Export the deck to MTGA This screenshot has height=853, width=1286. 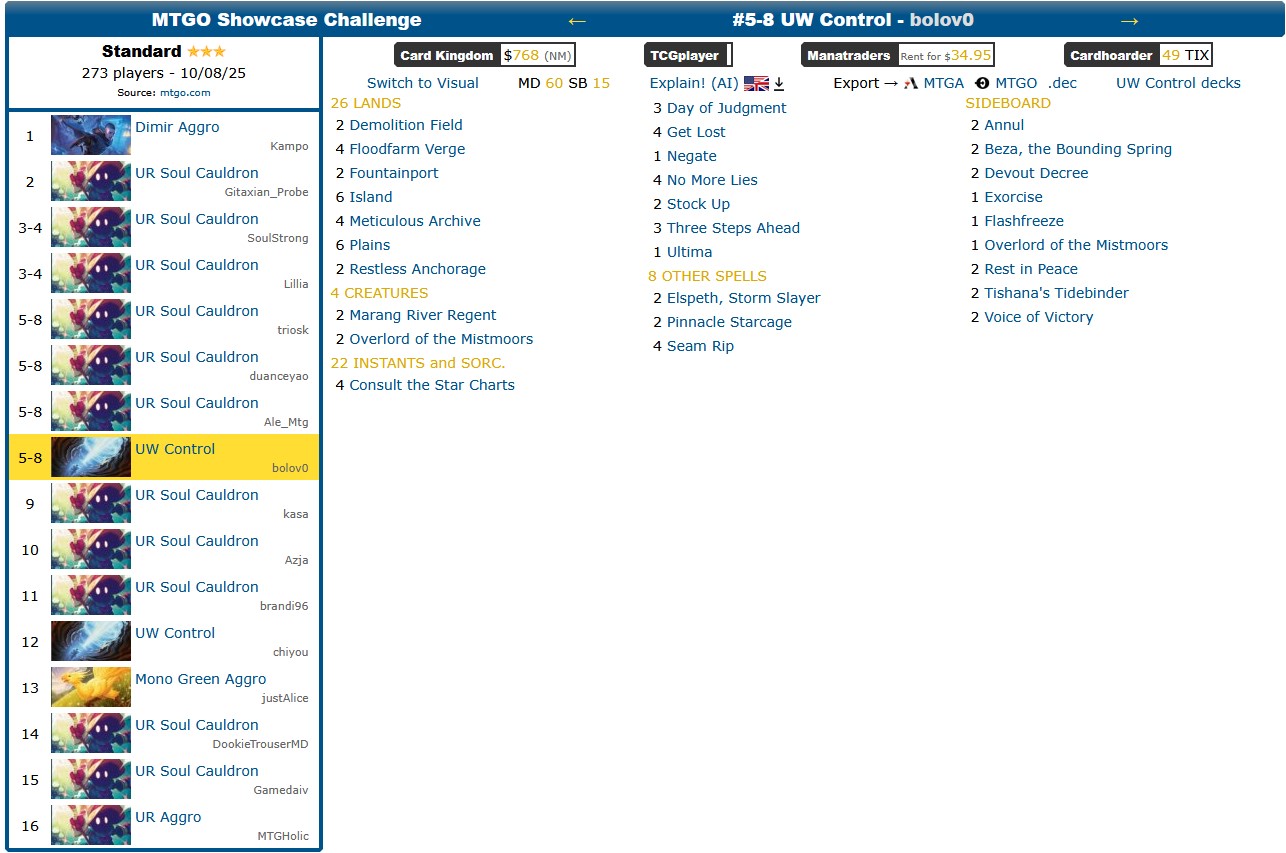tap(944, 83)
